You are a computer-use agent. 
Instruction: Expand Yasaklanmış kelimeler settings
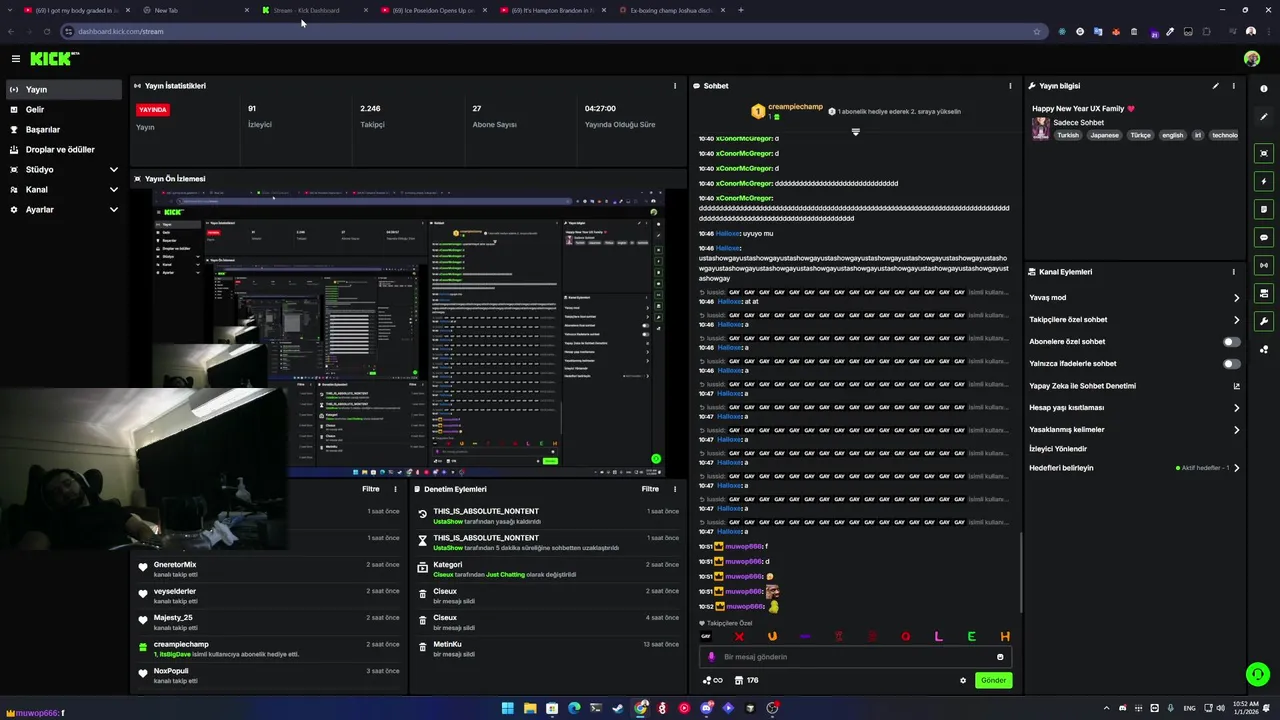point(1134,430)
